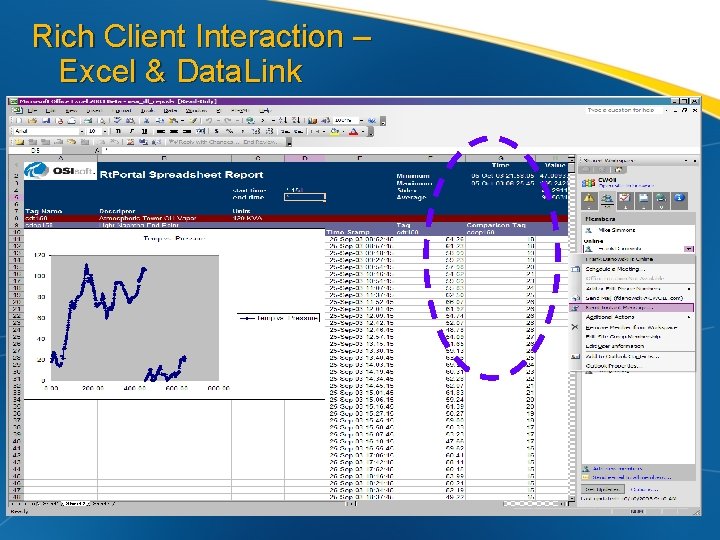The image size is (720, 540).
Task: Choose Edit Site Group Membership entry
Action: [x=632, y=337]
